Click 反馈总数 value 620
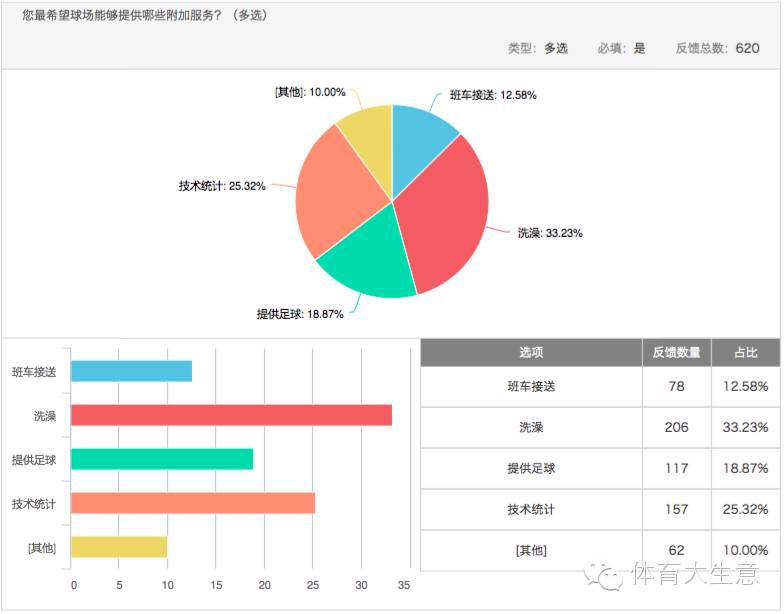The height and width of the screenshot is (614, 784). (x=748, y=48)
